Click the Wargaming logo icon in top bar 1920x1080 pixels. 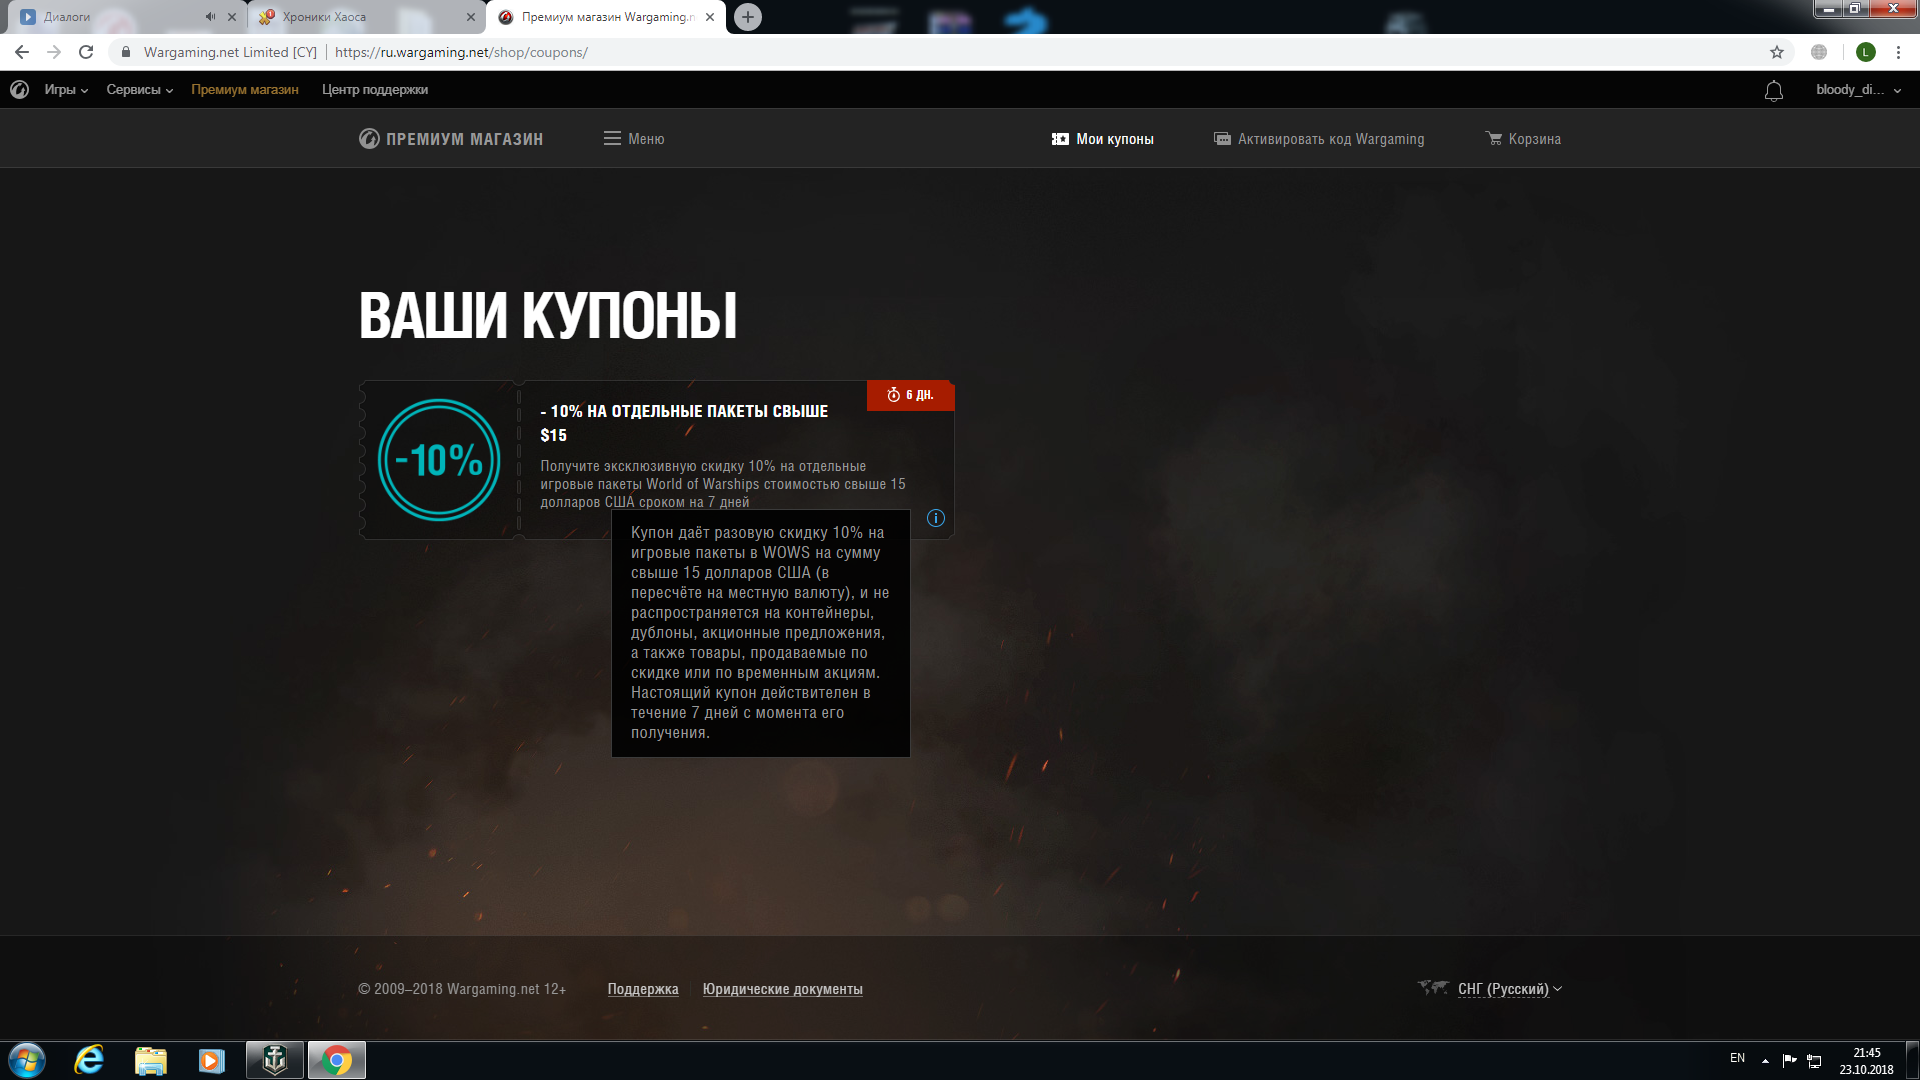19,90
